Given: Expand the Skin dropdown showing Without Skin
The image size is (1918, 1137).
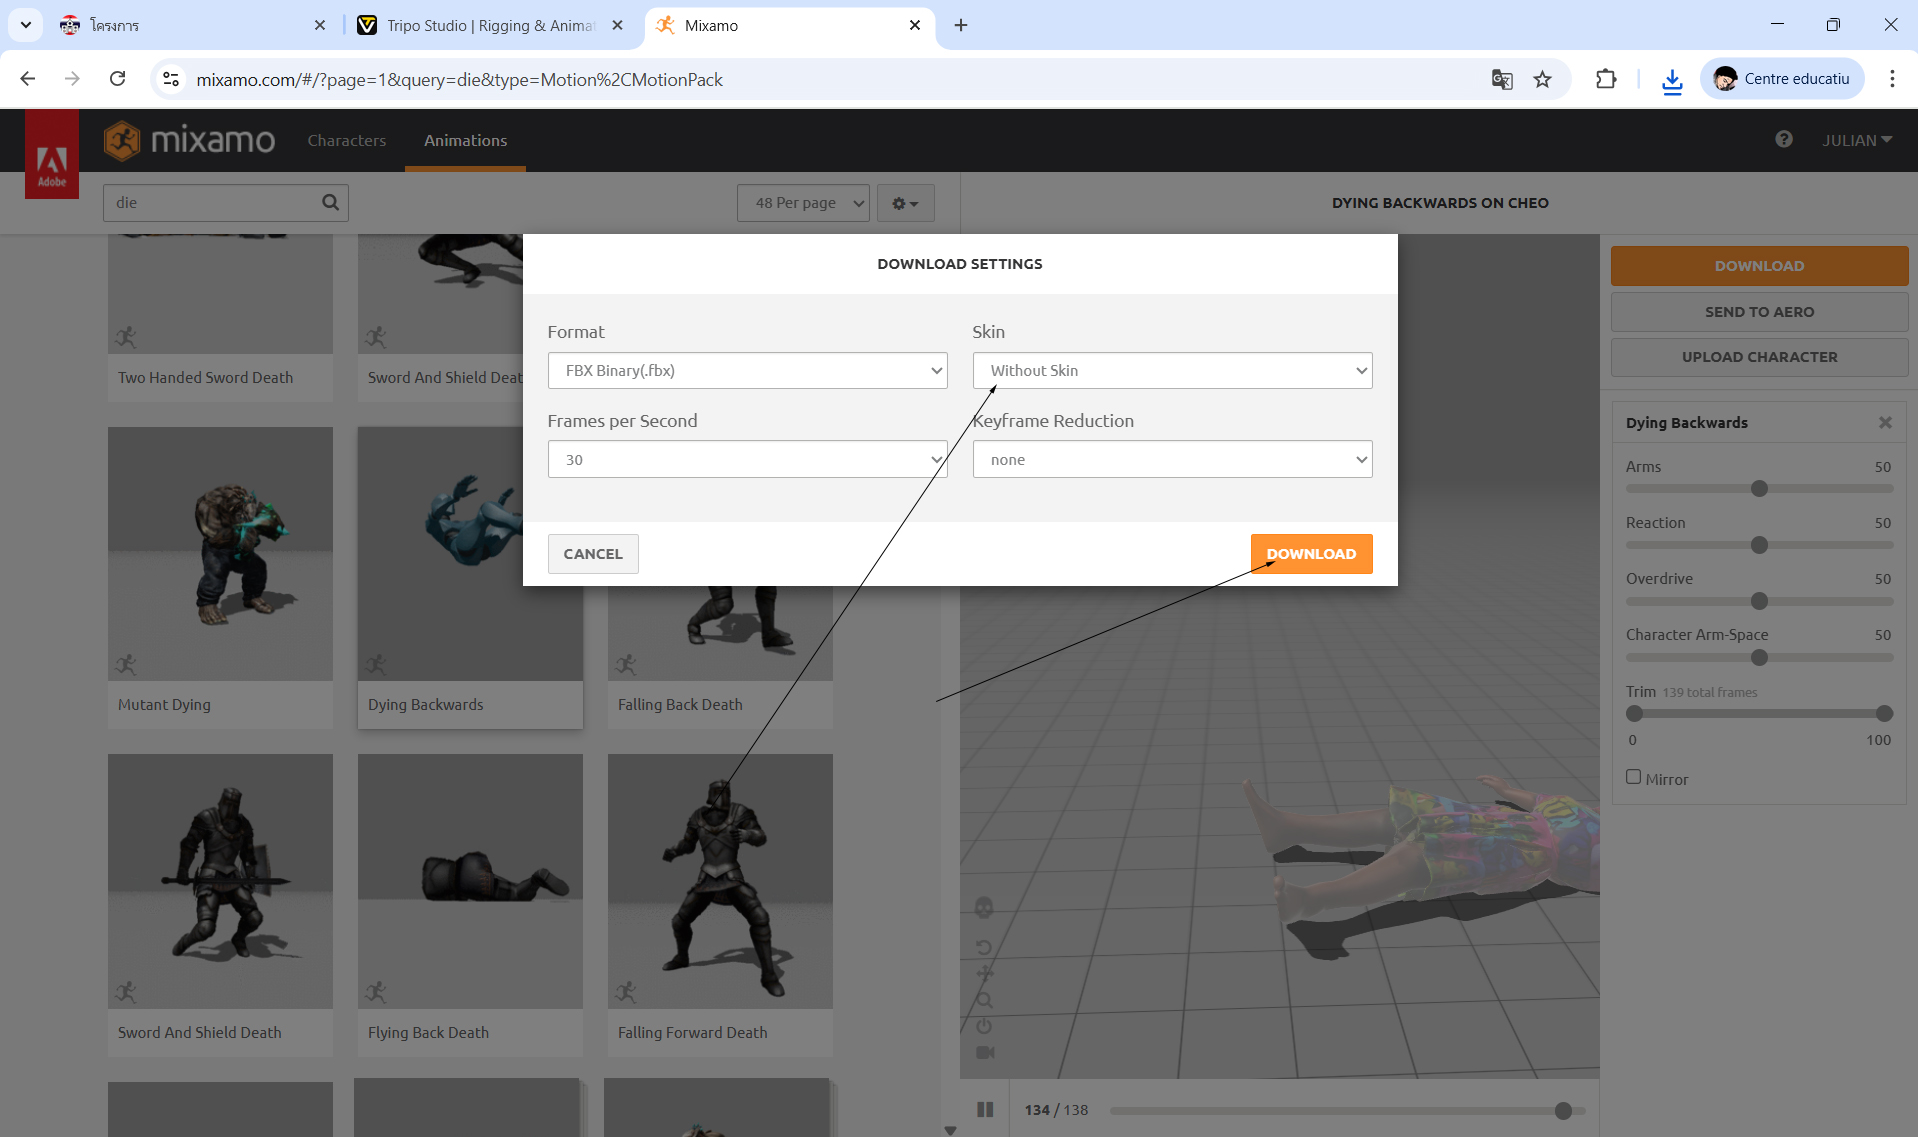Looking at the screenshot, I should tap(1172, 371).
